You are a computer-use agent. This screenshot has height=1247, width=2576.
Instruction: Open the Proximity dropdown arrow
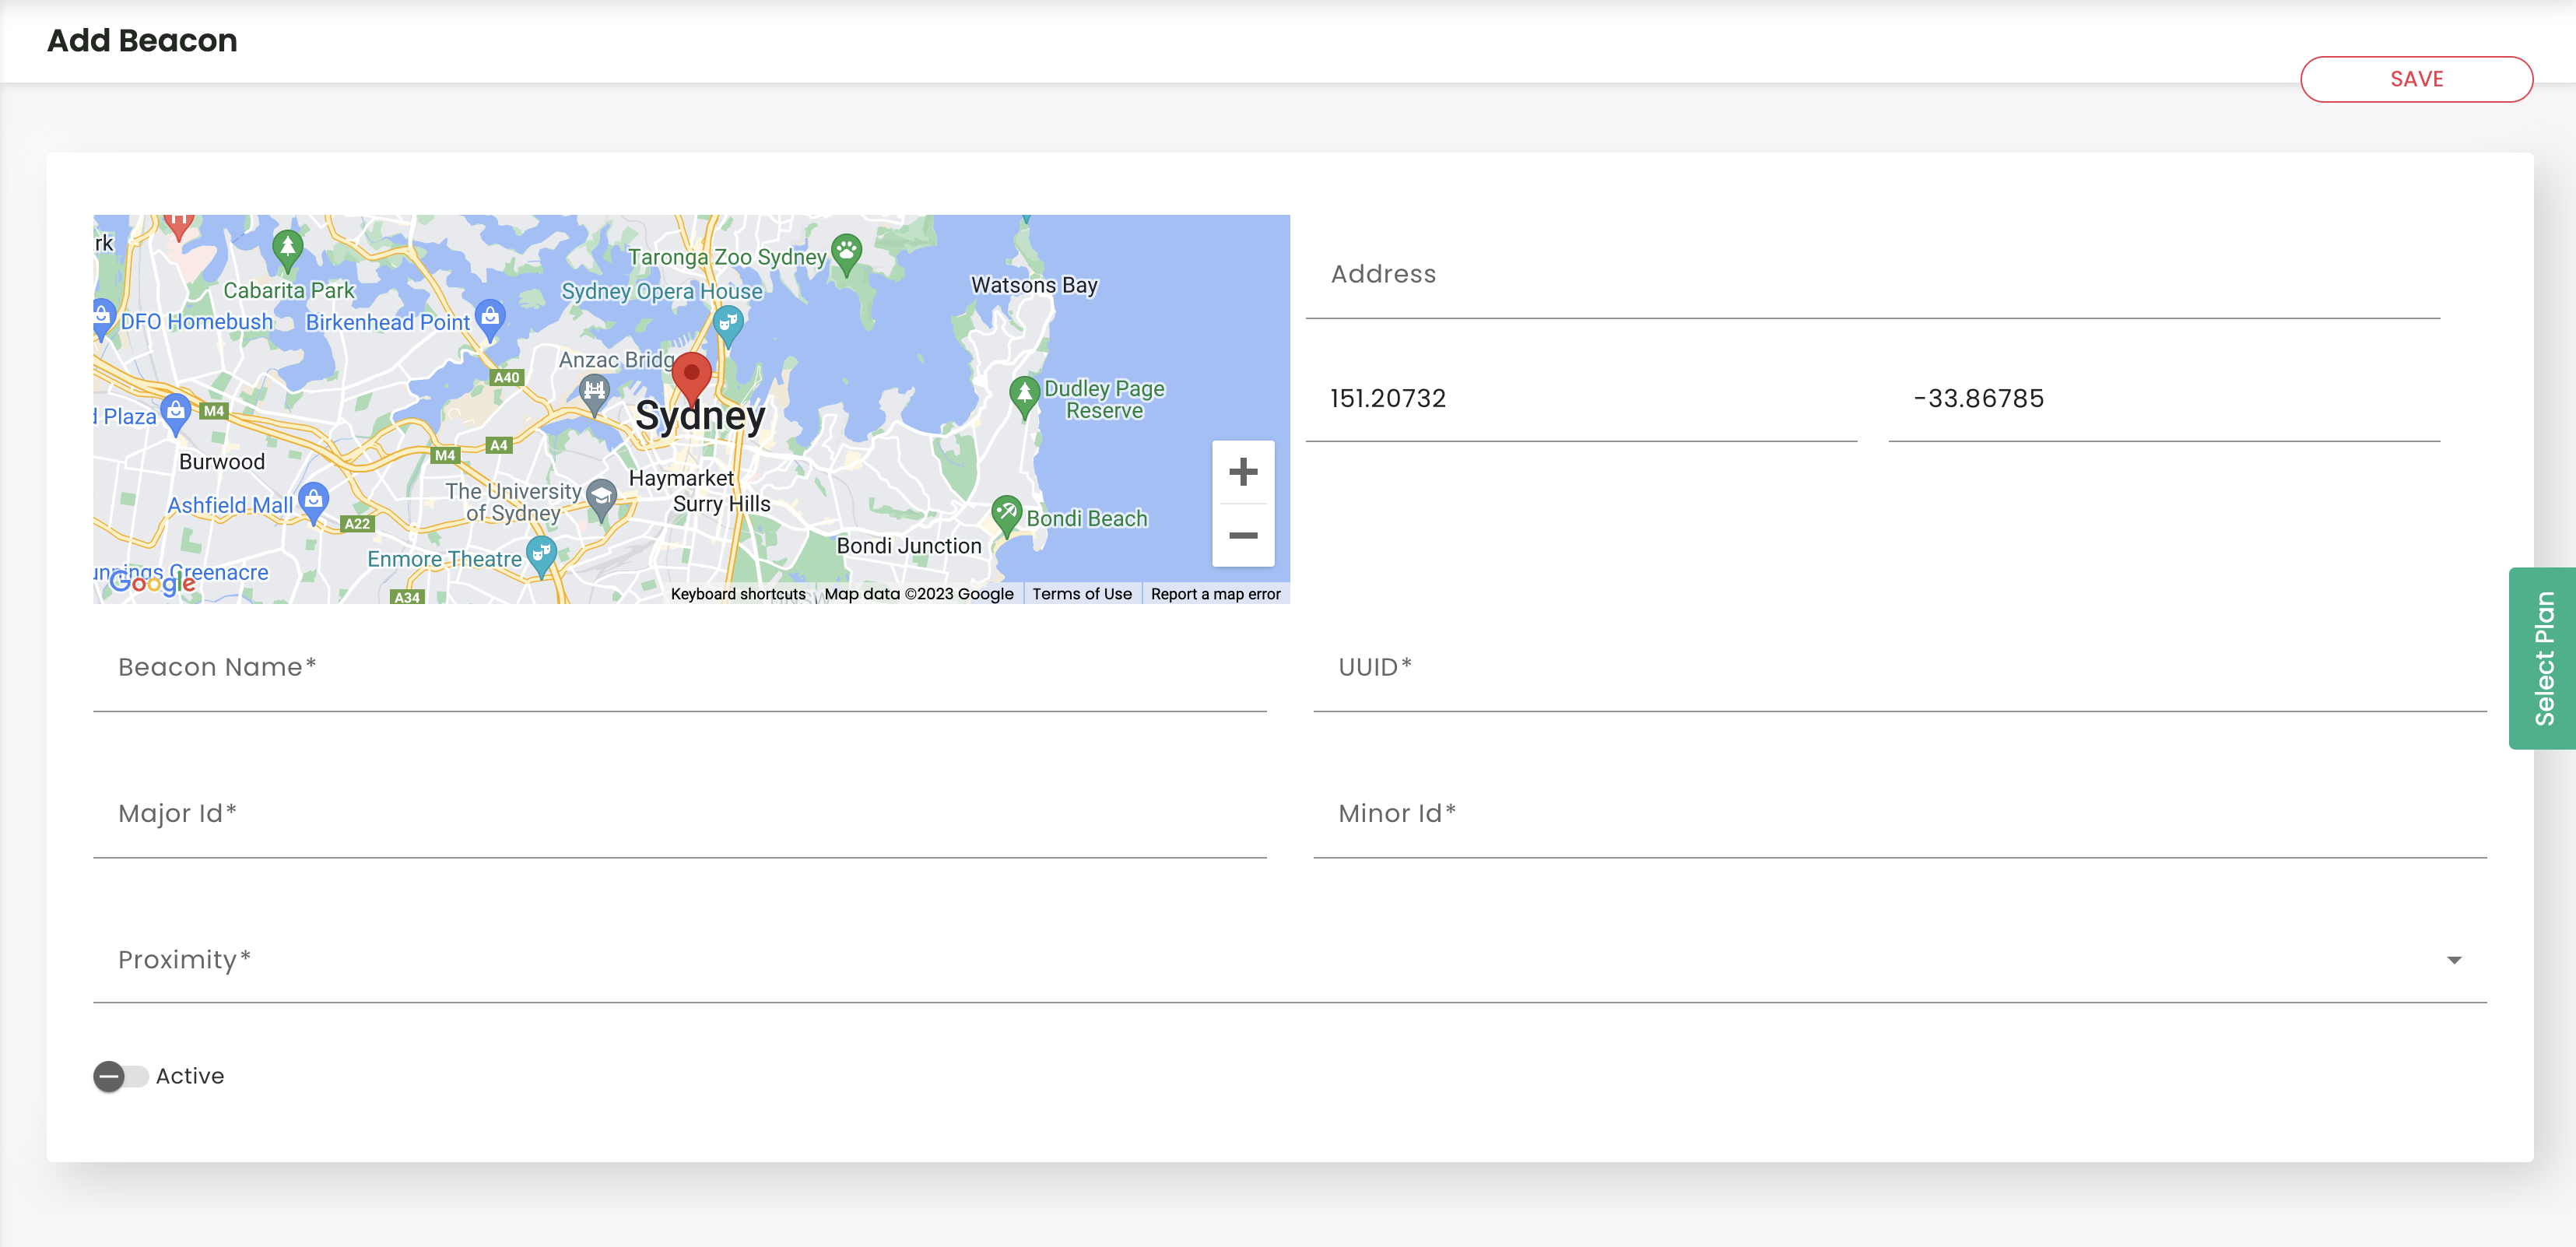click(x=2453, y=960)
